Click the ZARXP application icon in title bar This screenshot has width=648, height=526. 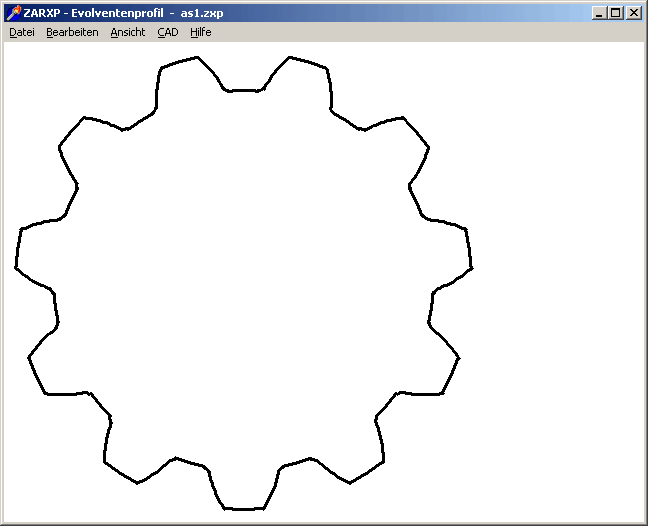[x=13, y=13]
